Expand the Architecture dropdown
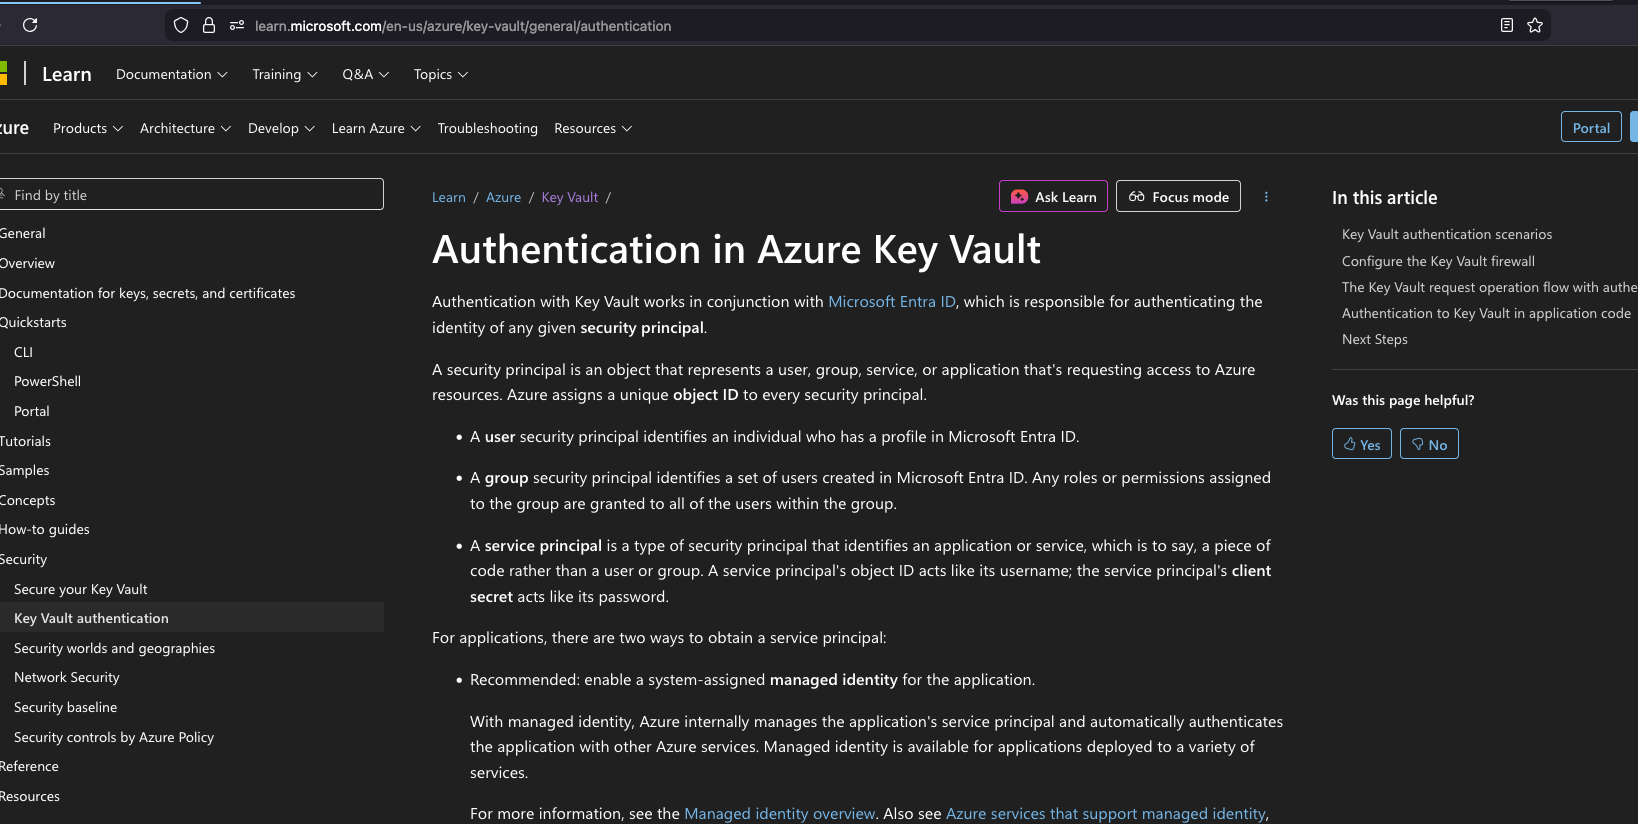 click(x=185, y=128)
